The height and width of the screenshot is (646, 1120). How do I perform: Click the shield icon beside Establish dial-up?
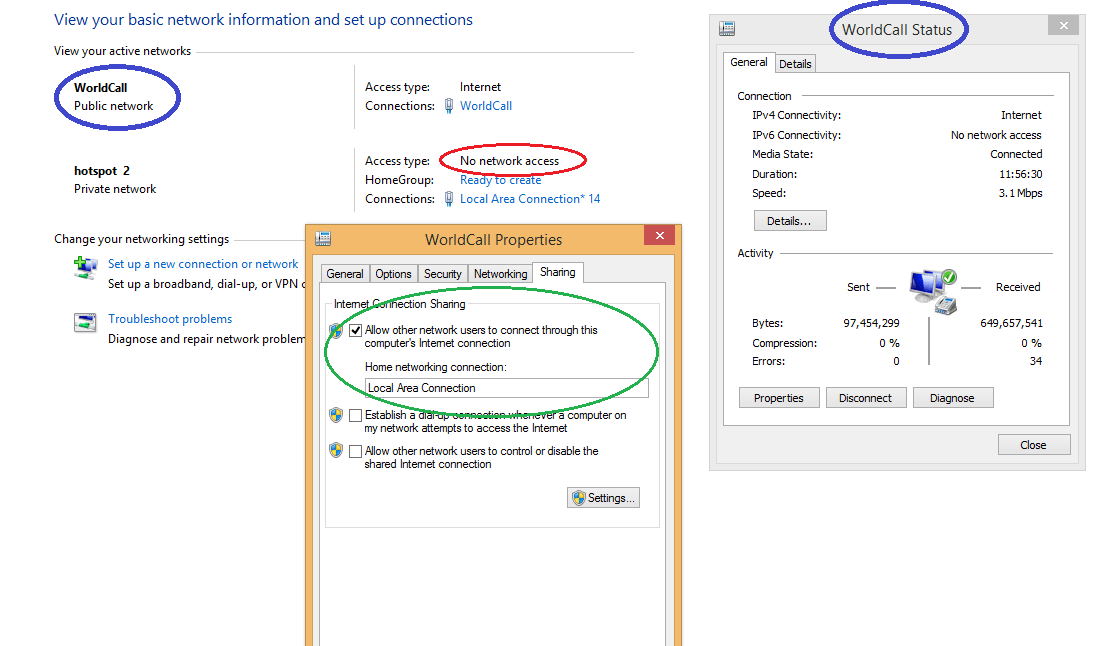click(336, 415)
